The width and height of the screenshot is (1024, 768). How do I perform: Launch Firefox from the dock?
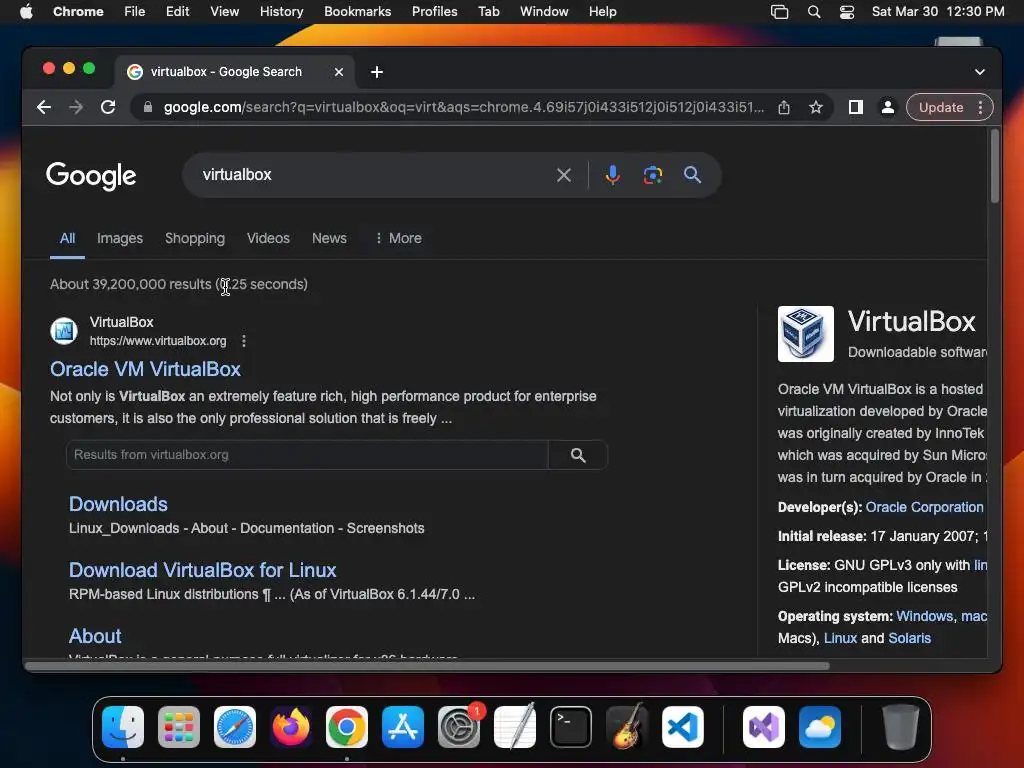(x=291, y=727)
